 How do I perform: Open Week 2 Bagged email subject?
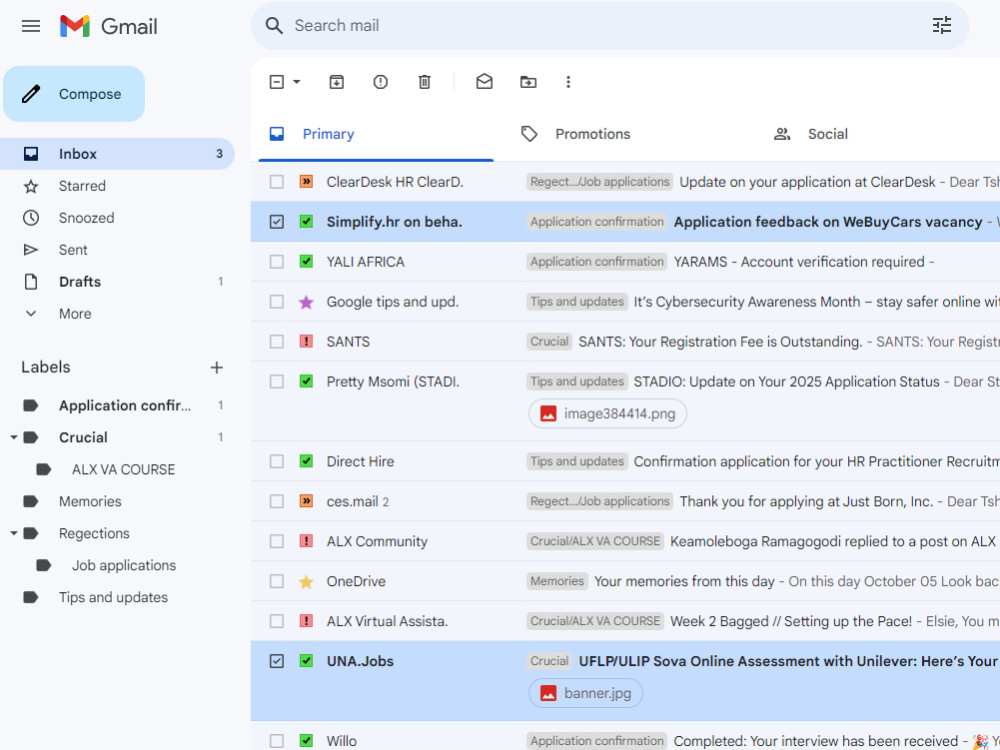coord(791,621)
